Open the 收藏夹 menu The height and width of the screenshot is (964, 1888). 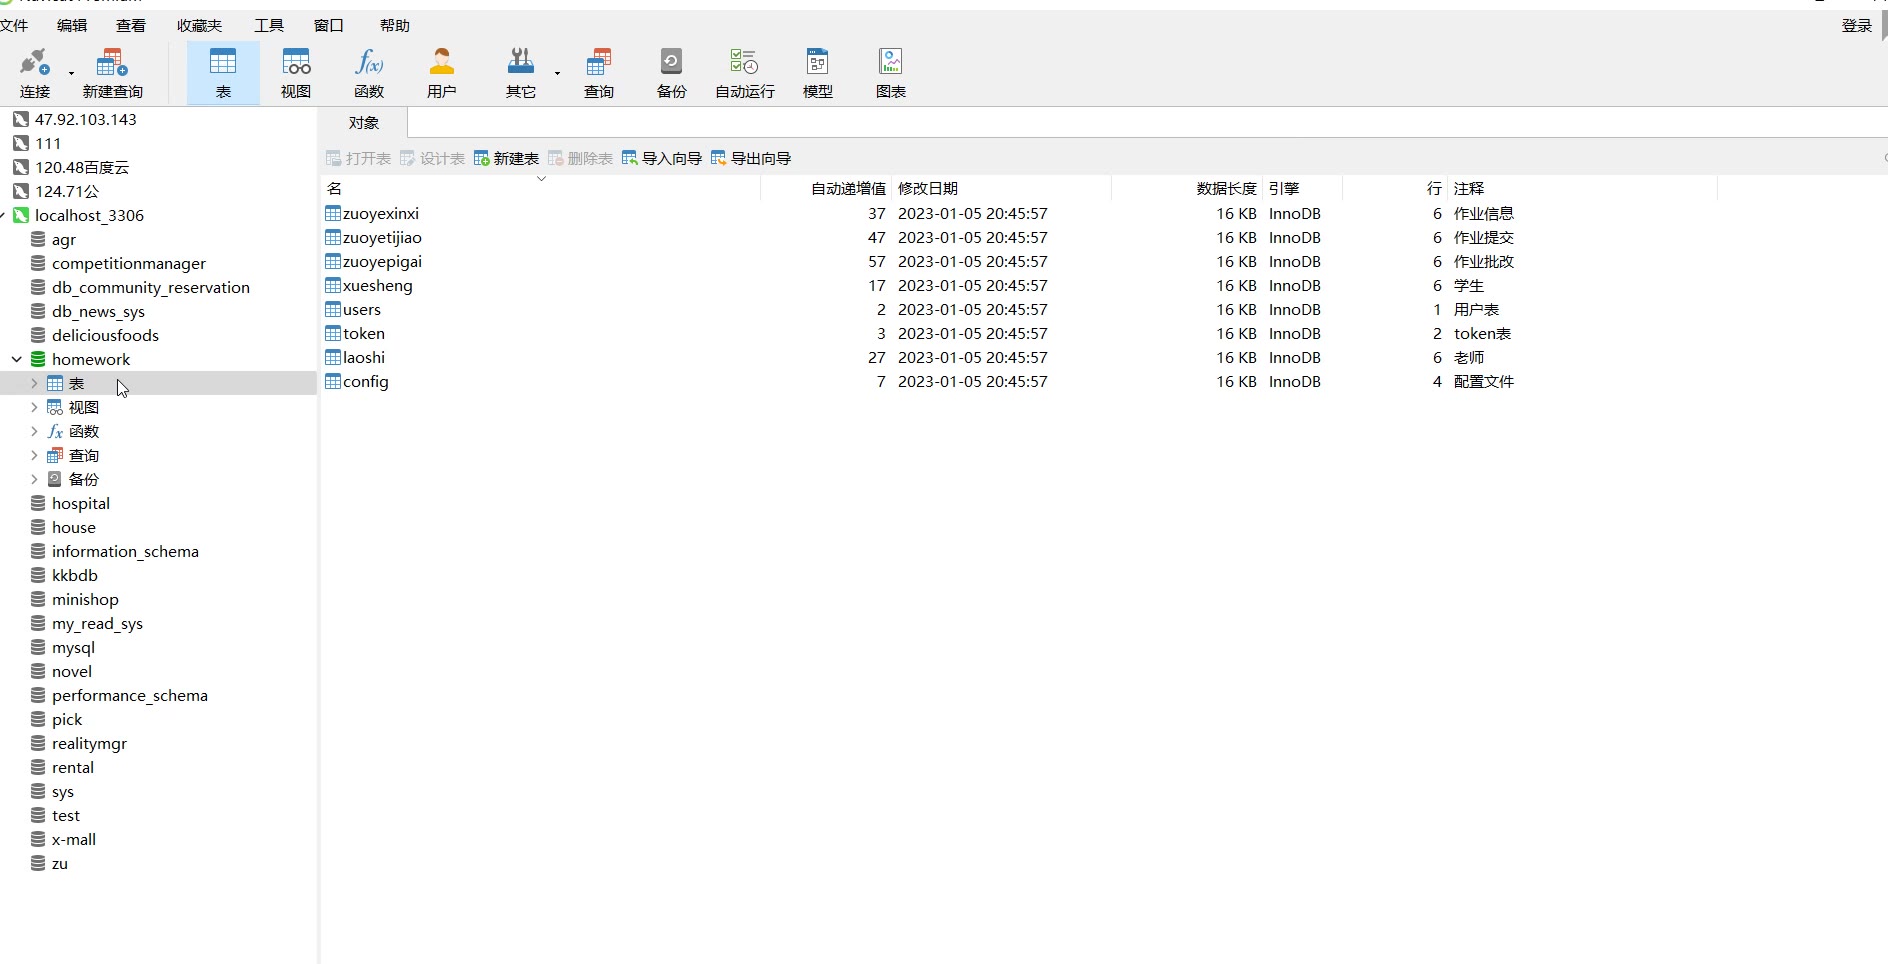199,25
